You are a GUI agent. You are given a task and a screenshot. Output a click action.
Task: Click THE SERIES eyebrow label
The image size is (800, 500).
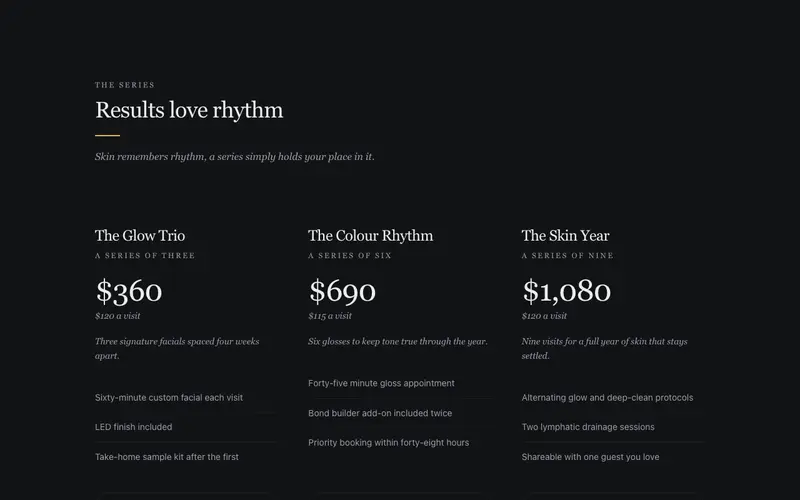pyautogui.click(x=124, y=85)
